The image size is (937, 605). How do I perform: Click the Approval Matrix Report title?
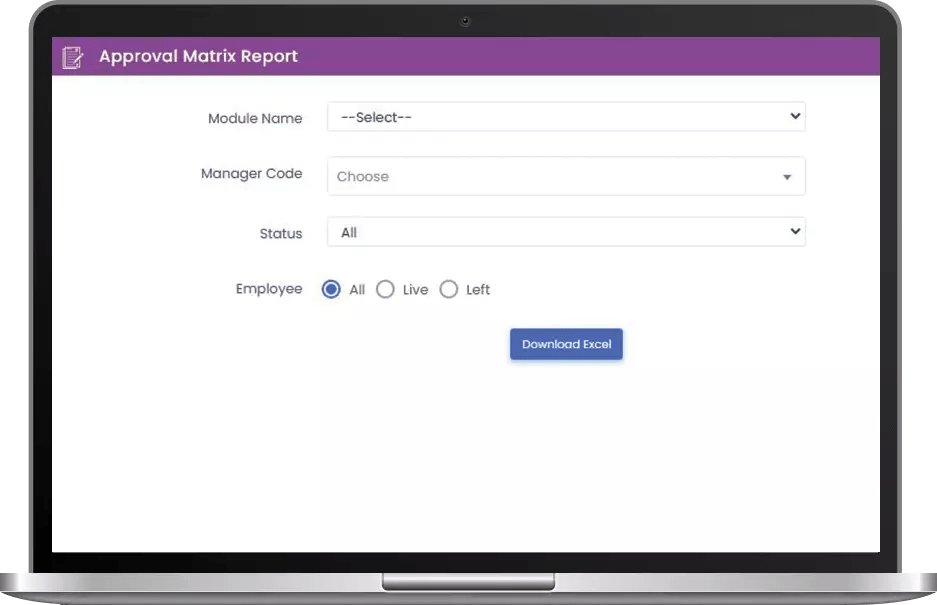197,57
